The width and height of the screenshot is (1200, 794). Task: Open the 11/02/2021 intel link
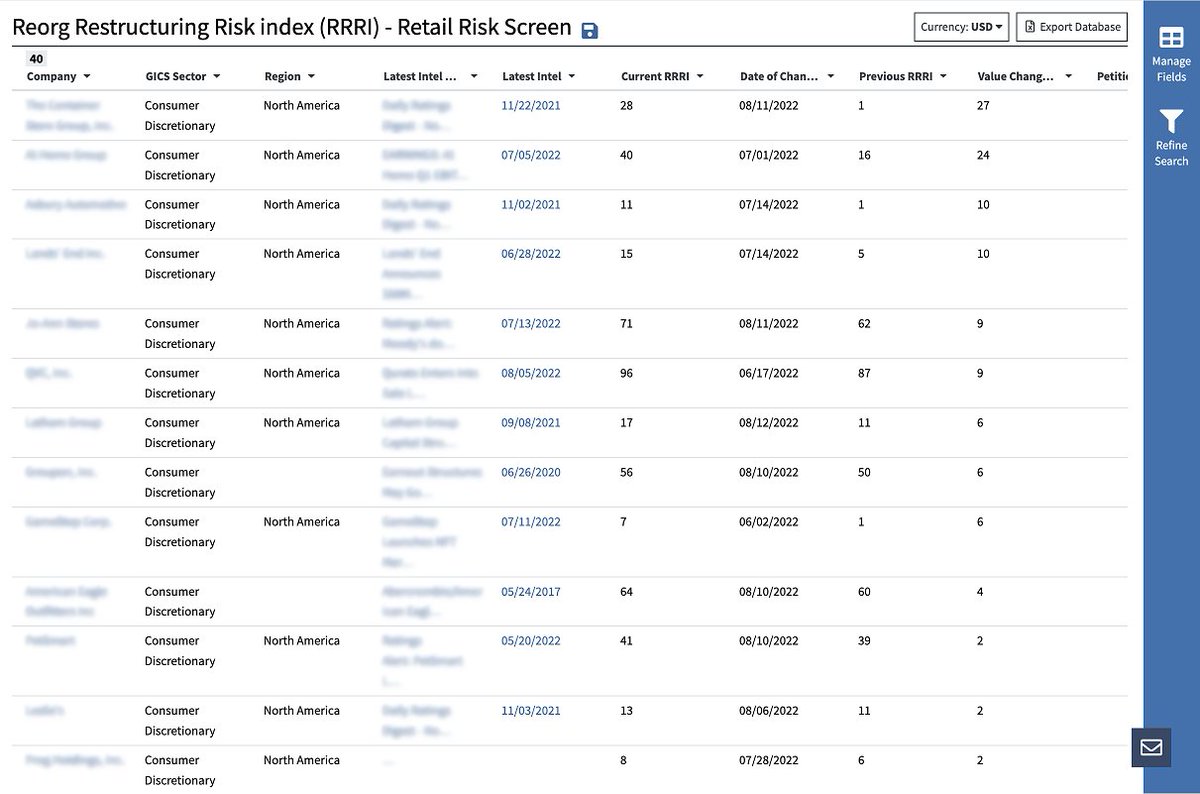[x=531, y=204]
